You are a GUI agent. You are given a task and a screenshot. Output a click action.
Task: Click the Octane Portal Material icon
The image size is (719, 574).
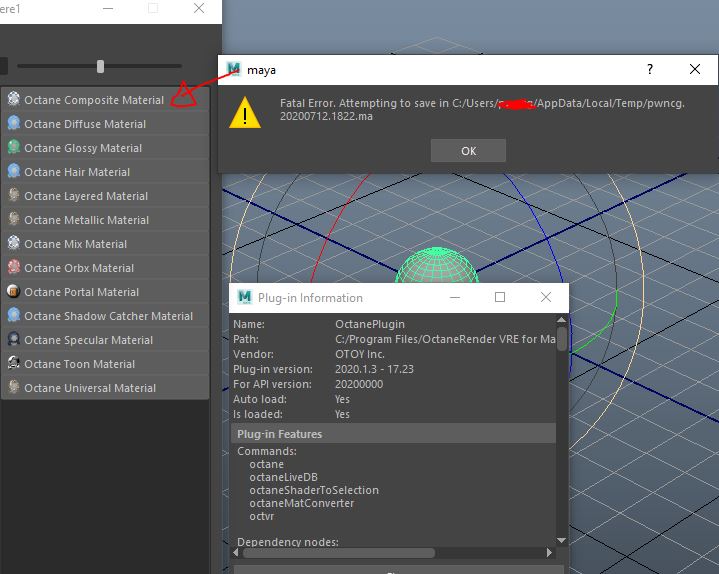tap(14, 291)
